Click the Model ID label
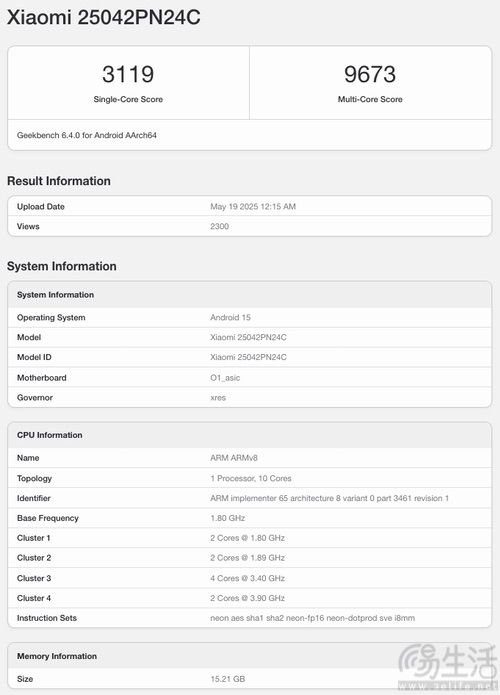The height and width of the screenshot is (695, 500). tap(34, 357)
